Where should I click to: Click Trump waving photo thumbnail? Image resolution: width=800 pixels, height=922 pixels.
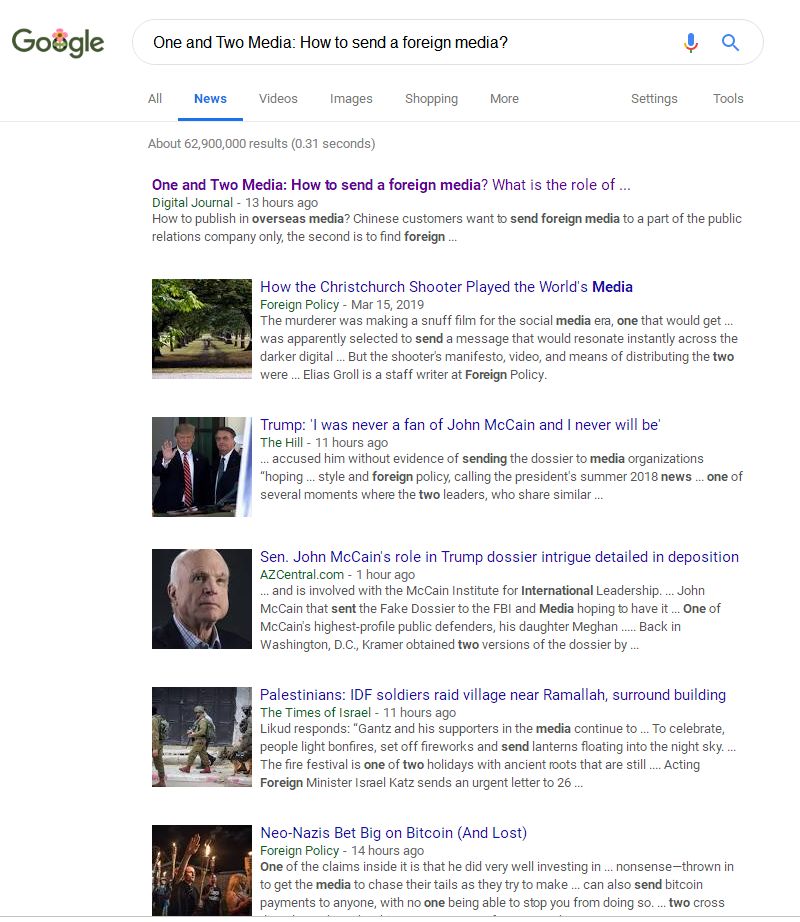coord(202,467)
